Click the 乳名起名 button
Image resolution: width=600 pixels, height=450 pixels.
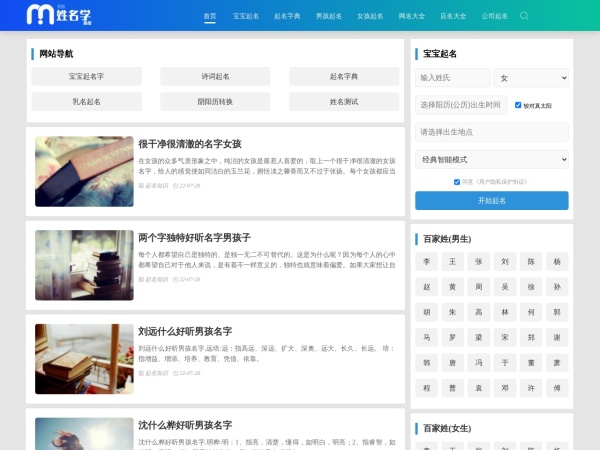pyautogui.click(x=86, y=102)
